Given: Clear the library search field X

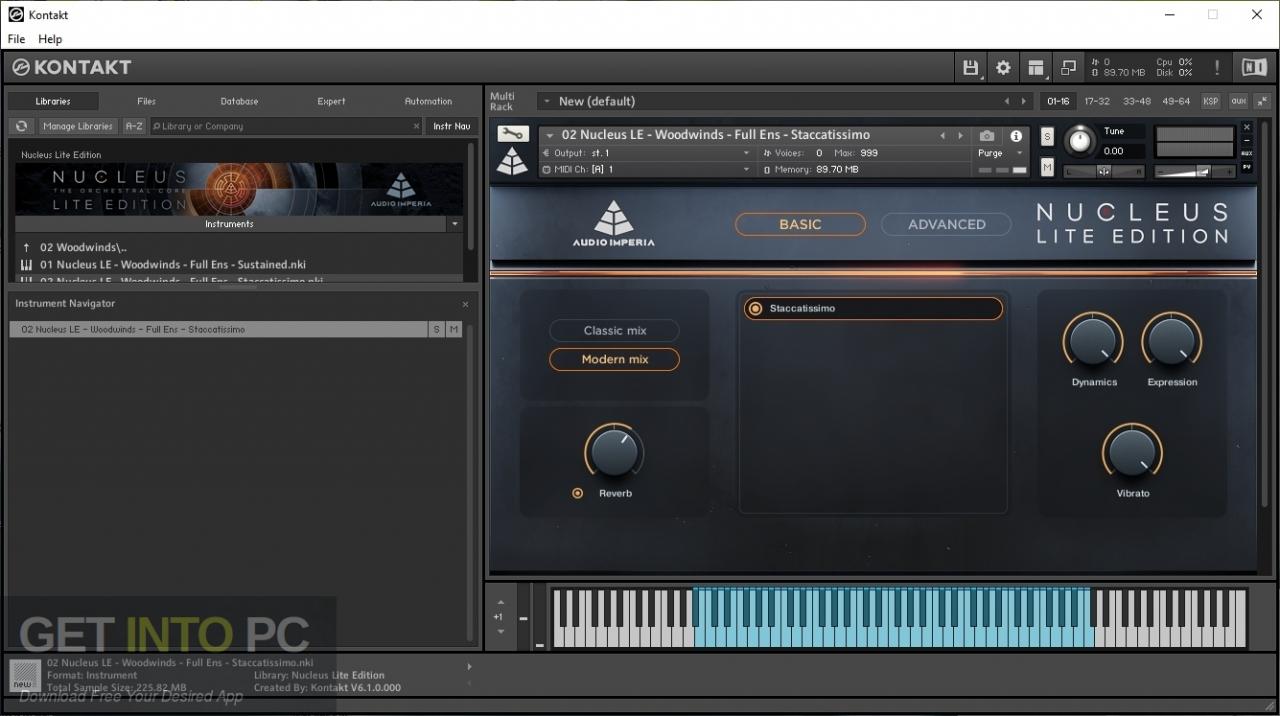Looking at the screenshot, I should [417, 126].
